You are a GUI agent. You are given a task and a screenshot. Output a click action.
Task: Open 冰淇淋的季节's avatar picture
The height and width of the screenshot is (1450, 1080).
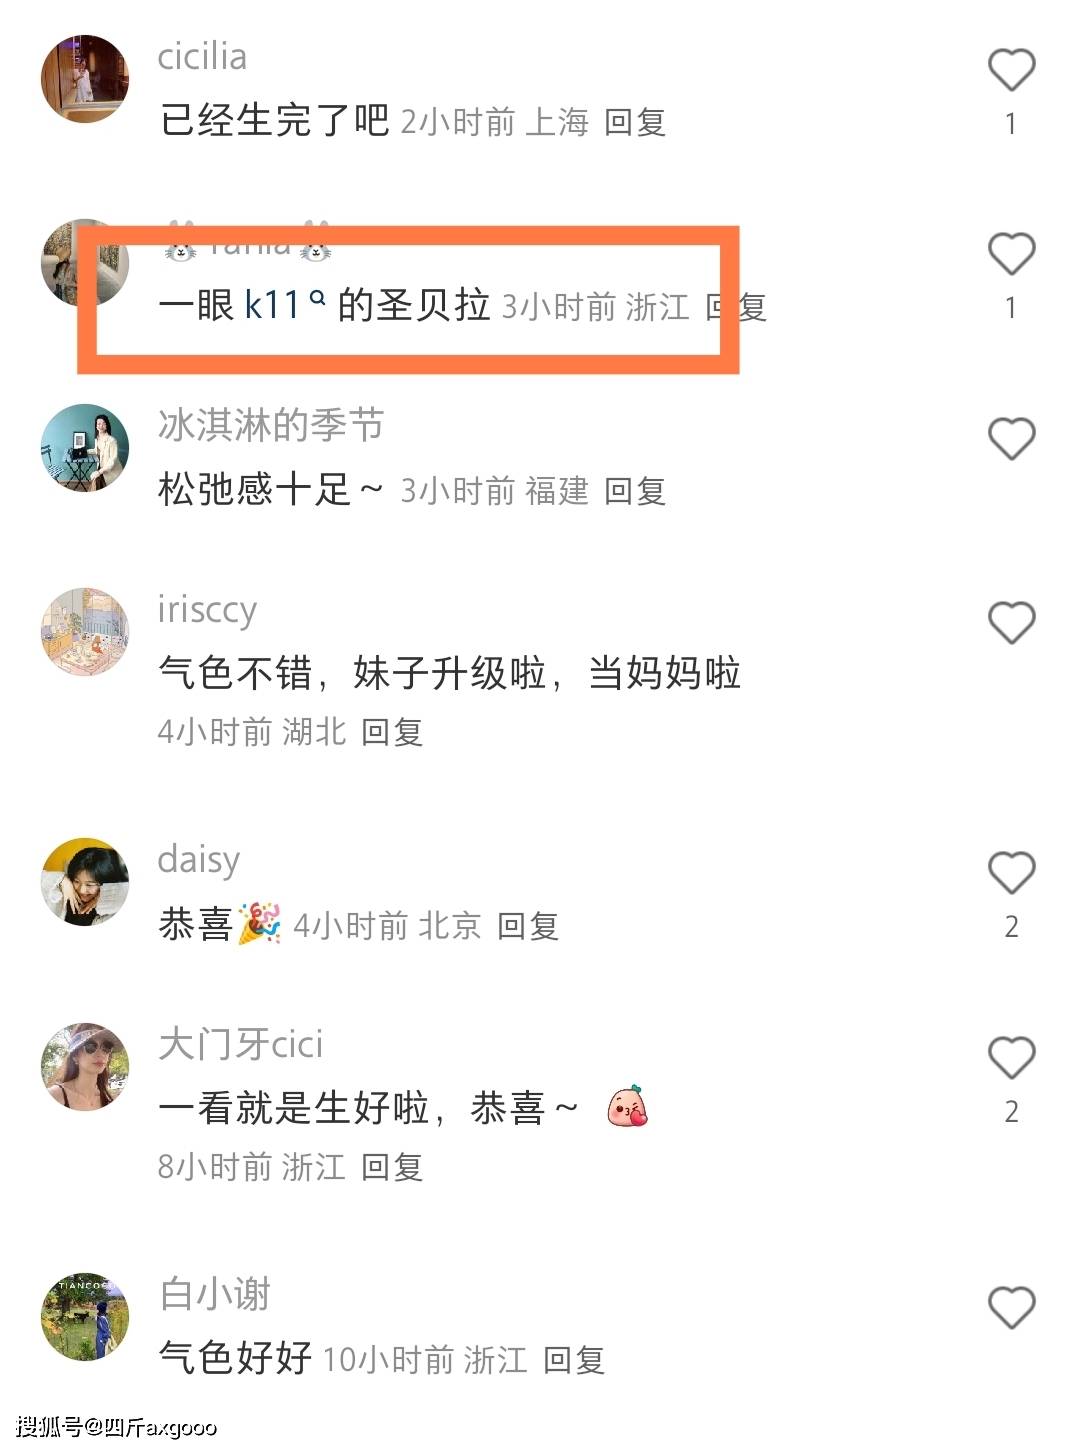click(85, 447)
